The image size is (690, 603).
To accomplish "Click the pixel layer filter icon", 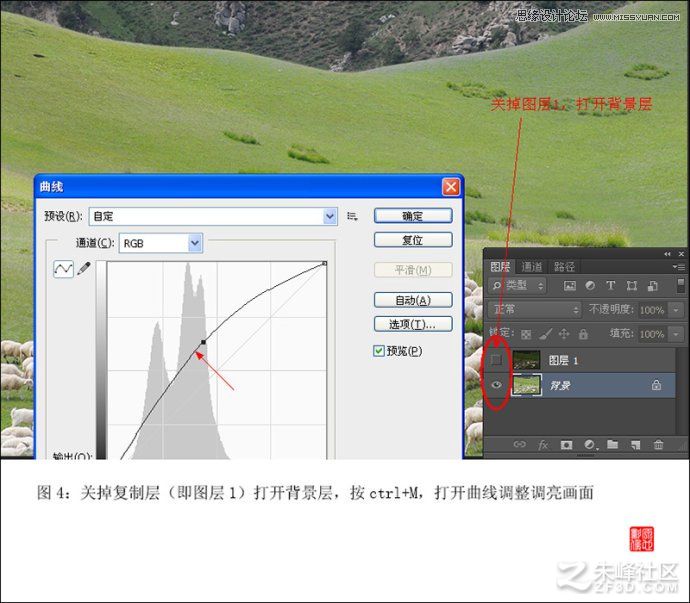I will [x=569, y=286].
